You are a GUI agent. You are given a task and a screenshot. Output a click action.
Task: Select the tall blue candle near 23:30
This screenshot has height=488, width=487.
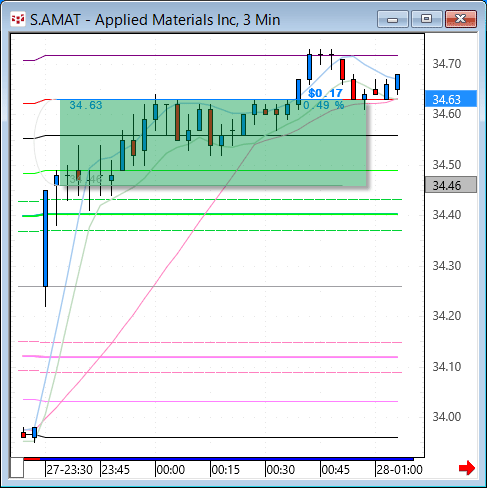click(46, 238)
